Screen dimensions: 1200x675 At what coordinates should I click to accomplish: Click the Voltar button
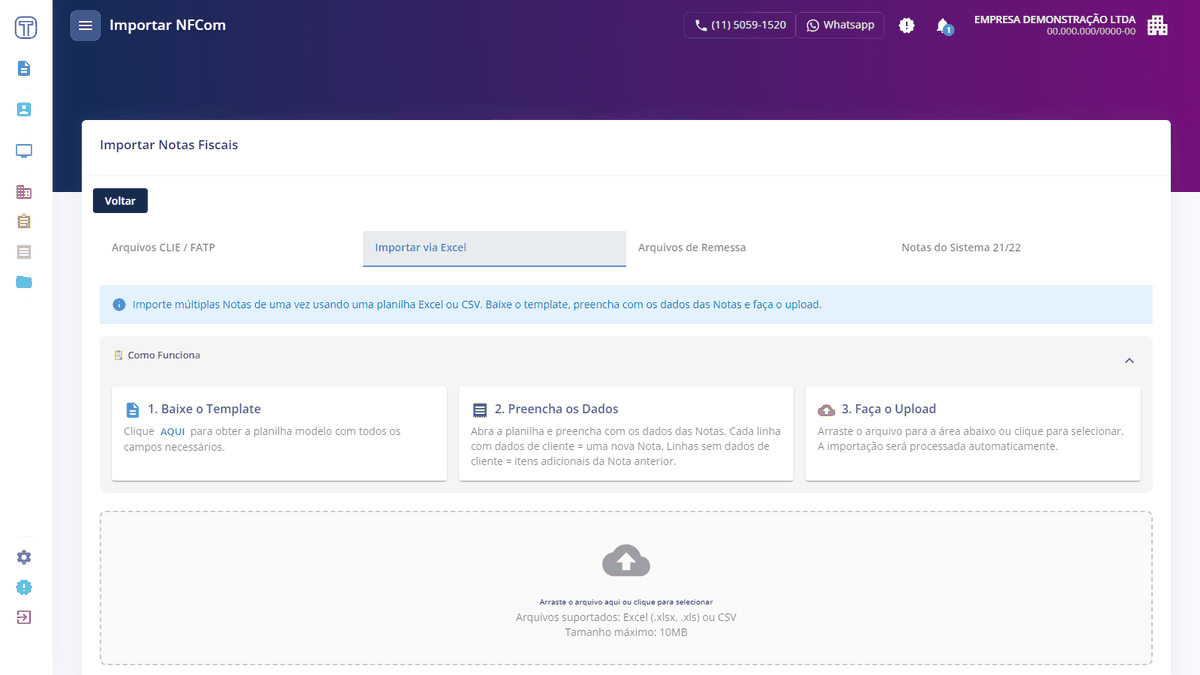[x=120, y=201]
